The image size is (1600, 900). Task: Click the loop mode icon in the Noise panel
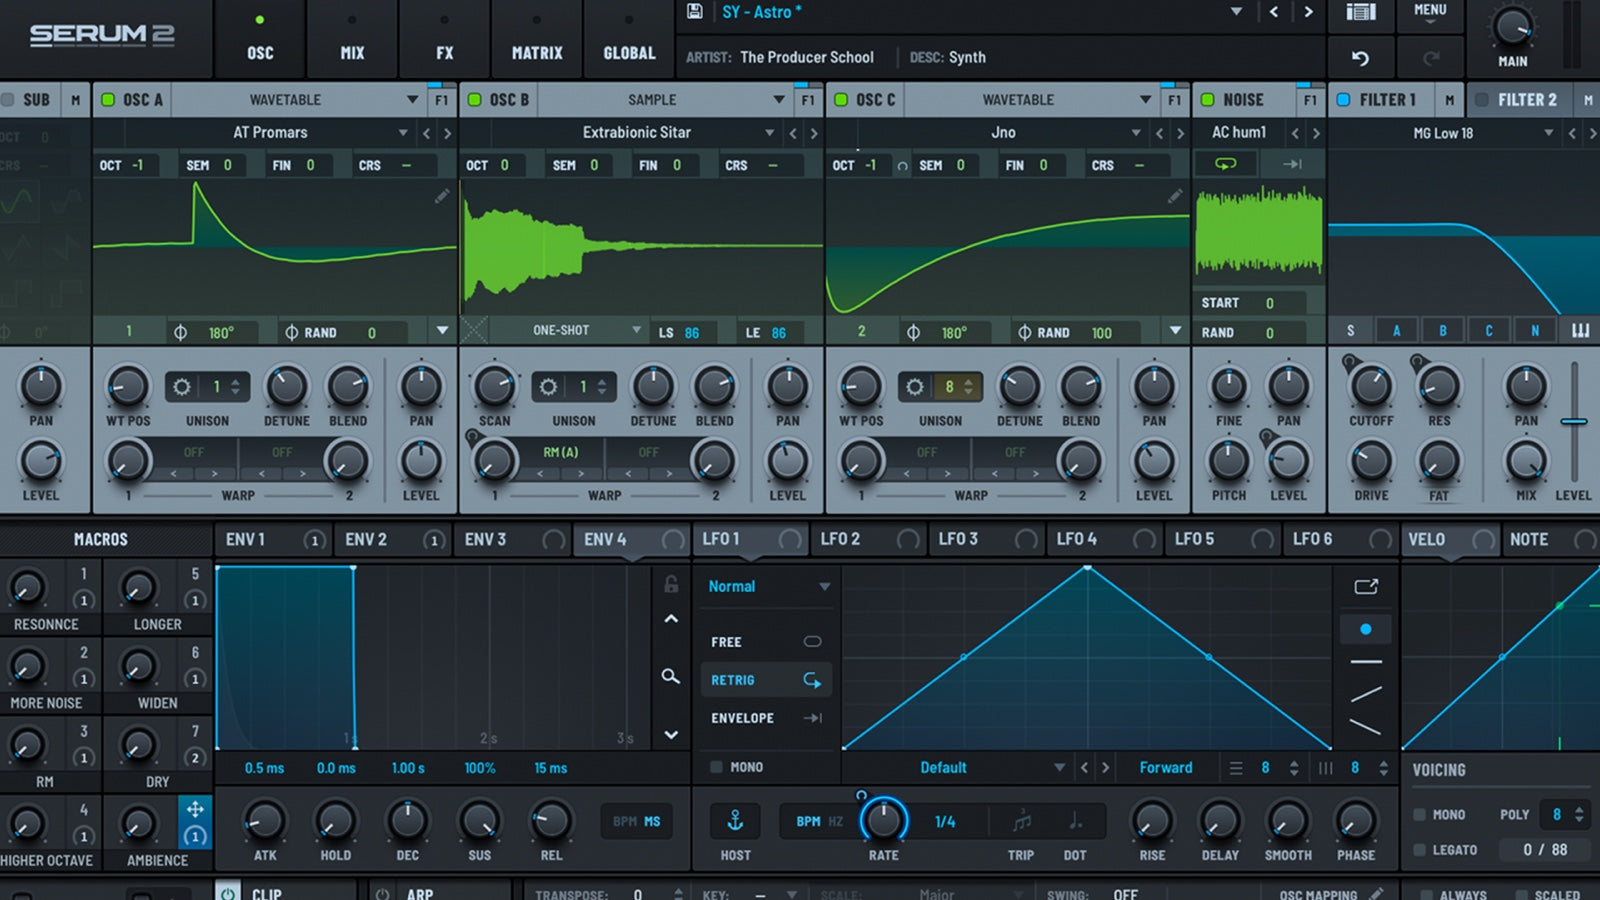(x=1225, y=164)
